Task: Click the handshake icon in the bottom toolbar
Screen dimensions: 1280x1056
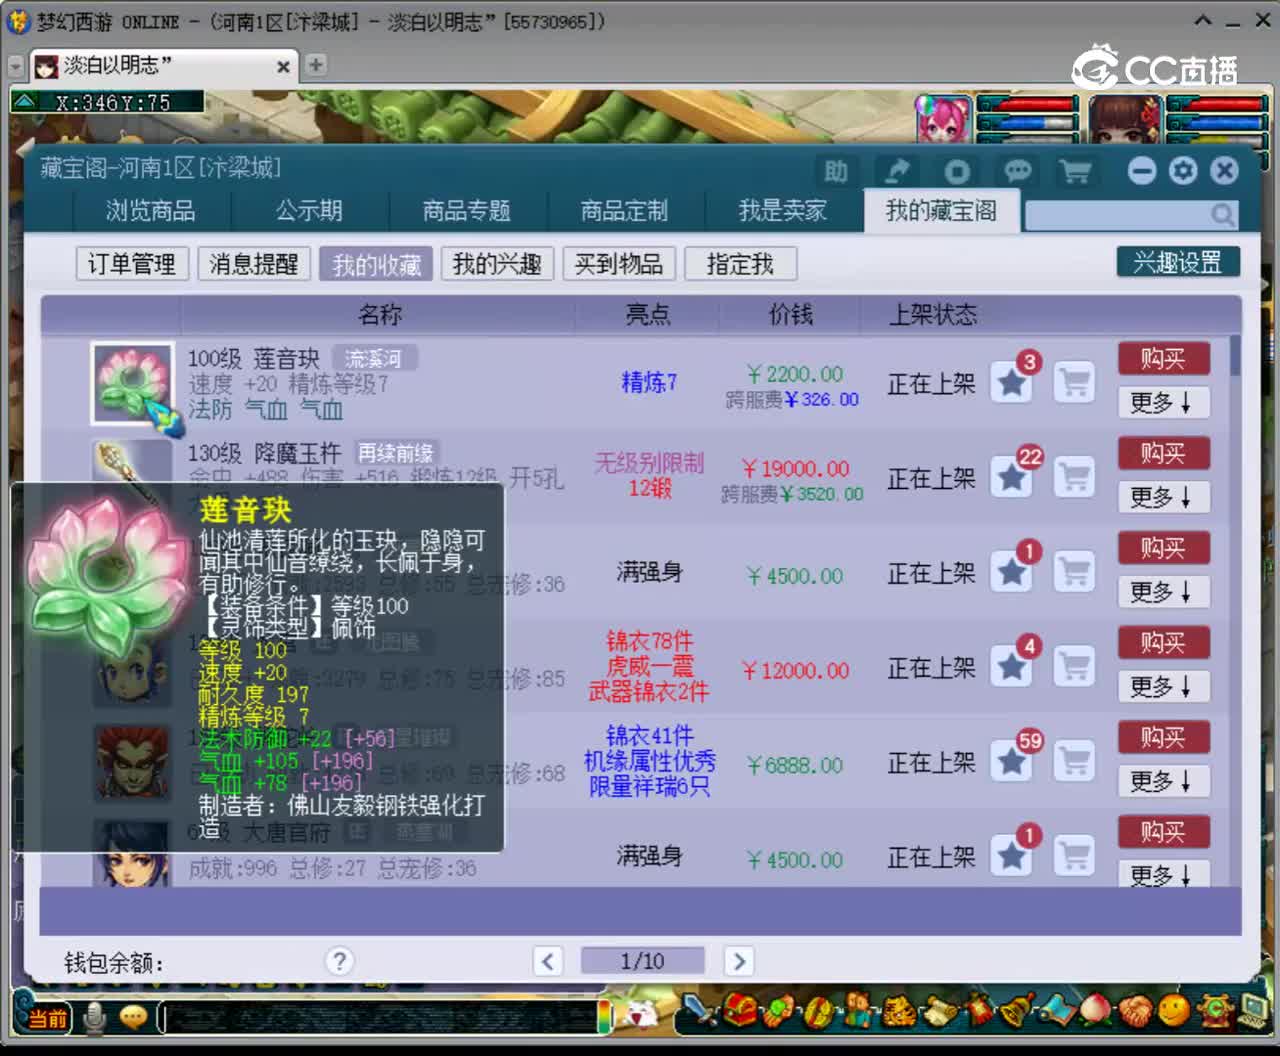Action: 1135,1009
